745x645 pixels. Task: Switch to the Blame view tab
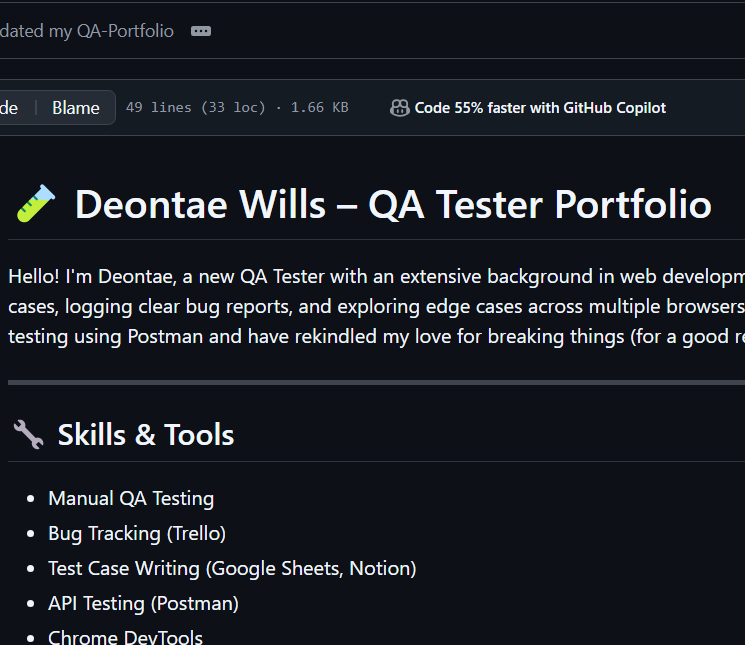point(76,108)
